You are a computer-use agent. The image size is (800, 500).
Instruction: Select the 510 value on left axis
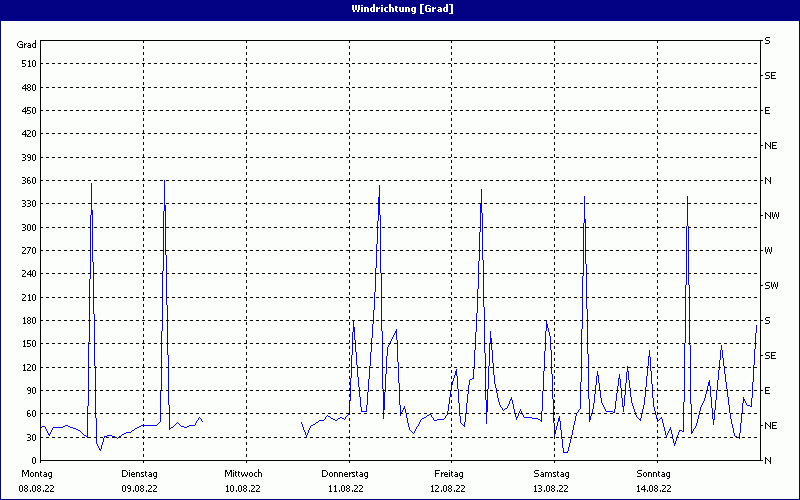tap(27, 64)
